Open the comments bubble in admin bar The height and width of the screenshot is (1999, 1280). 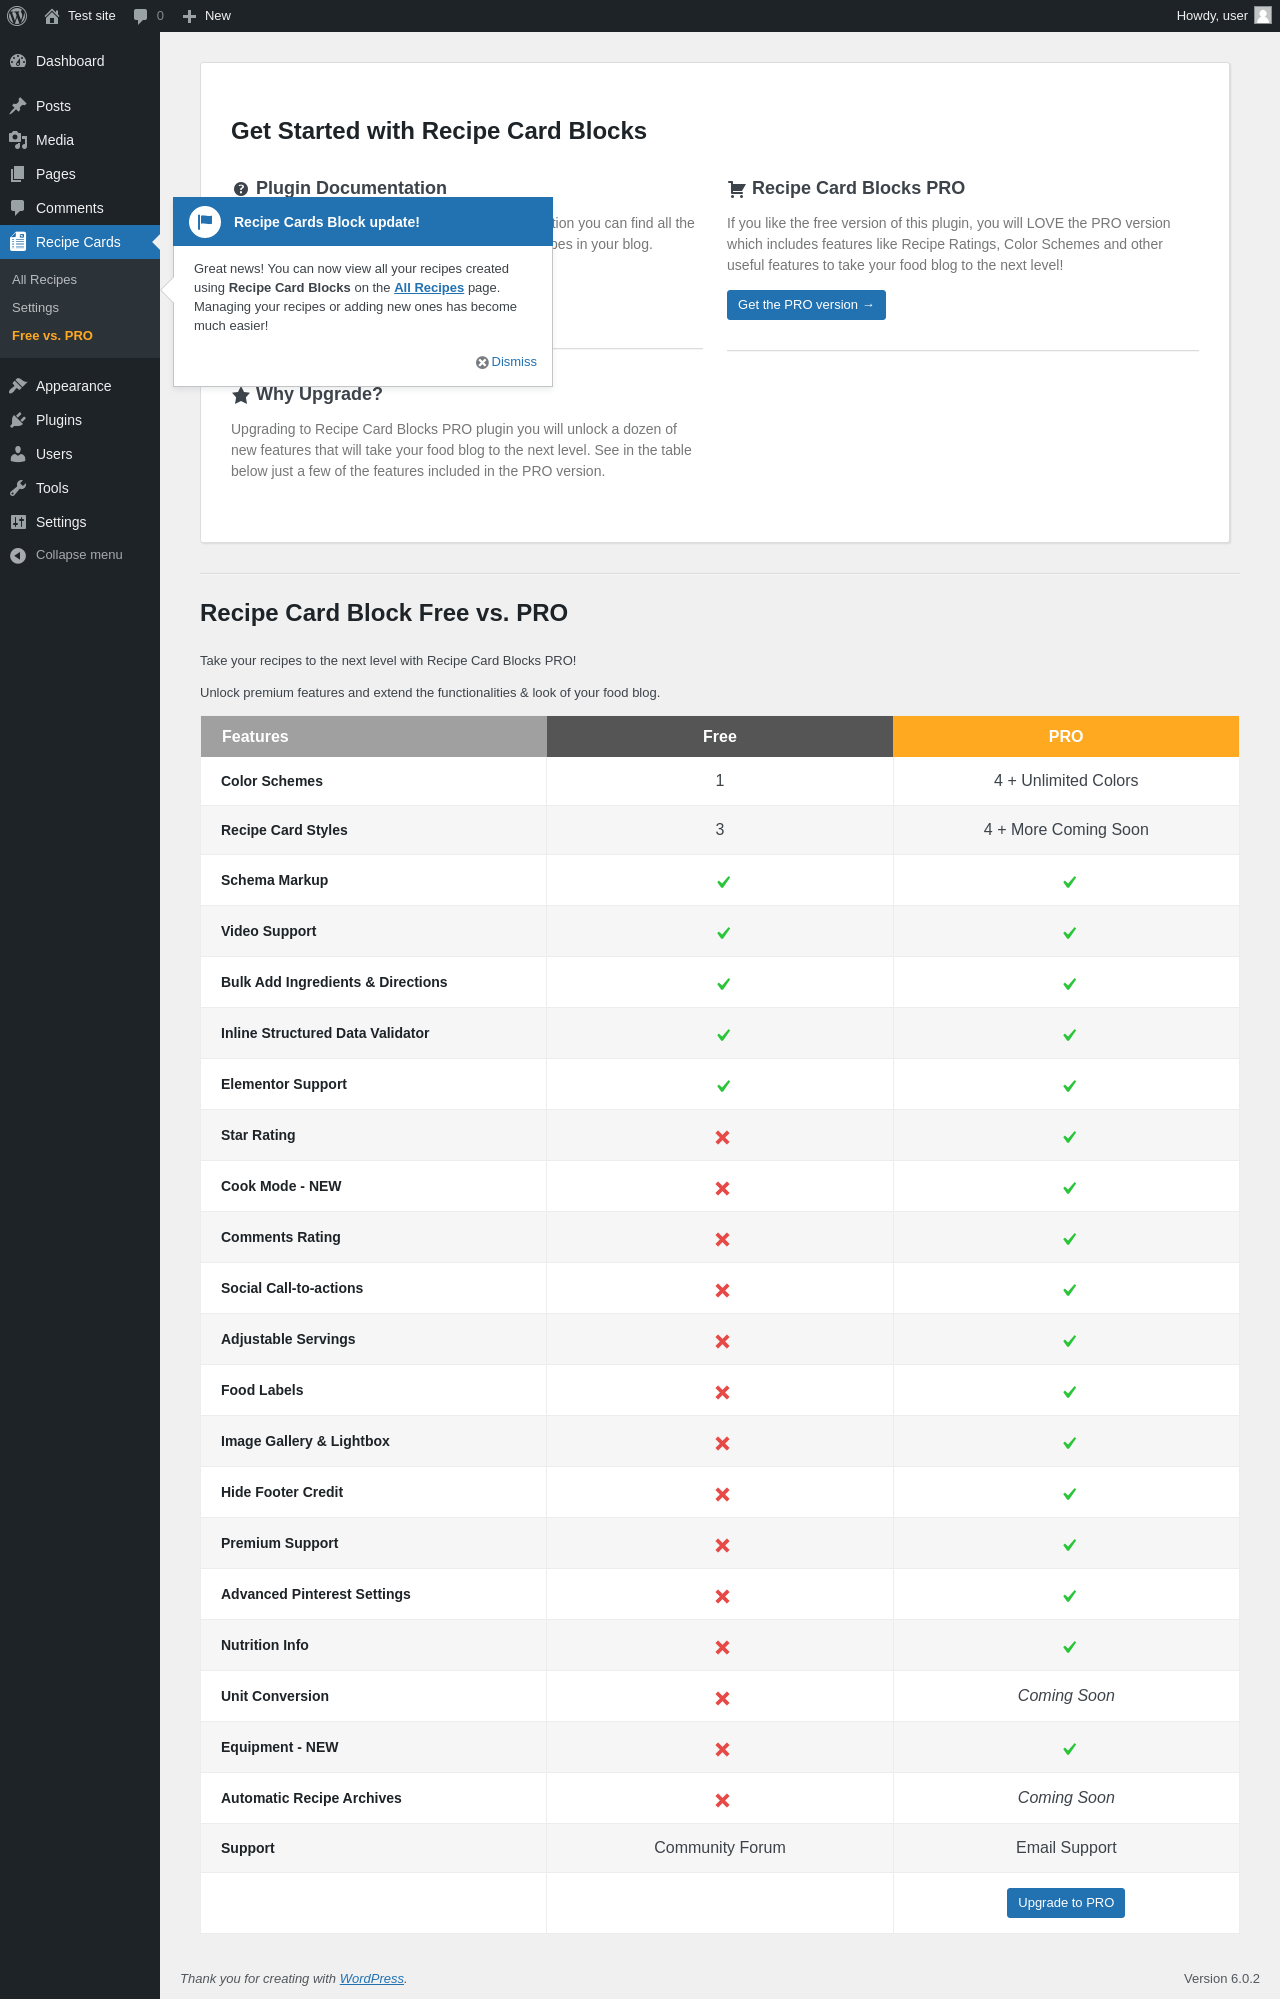click(x=141, y=16)
